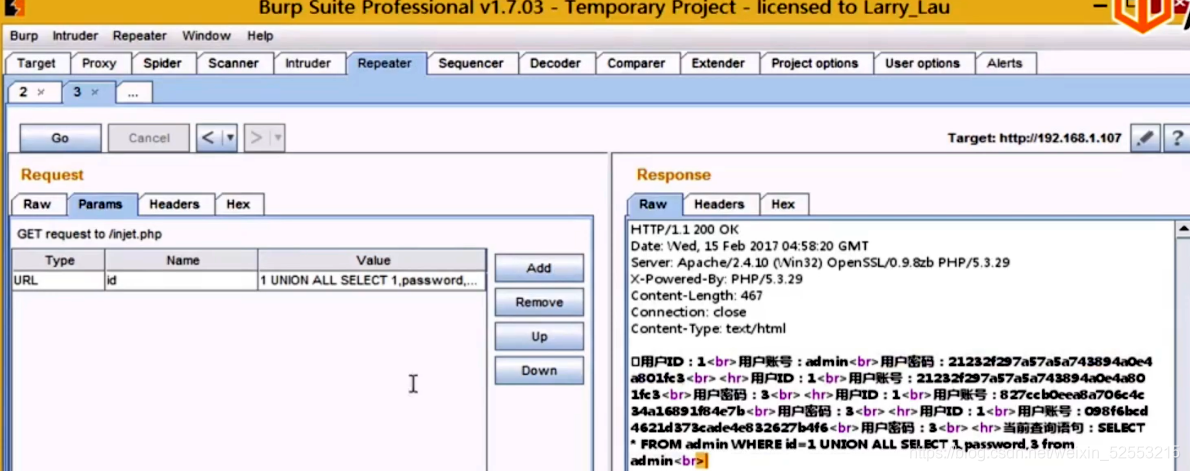1190x471 pixels.
Task: Click the HTTP/1.1 200 OK line
Action: (x=685, y=229)
